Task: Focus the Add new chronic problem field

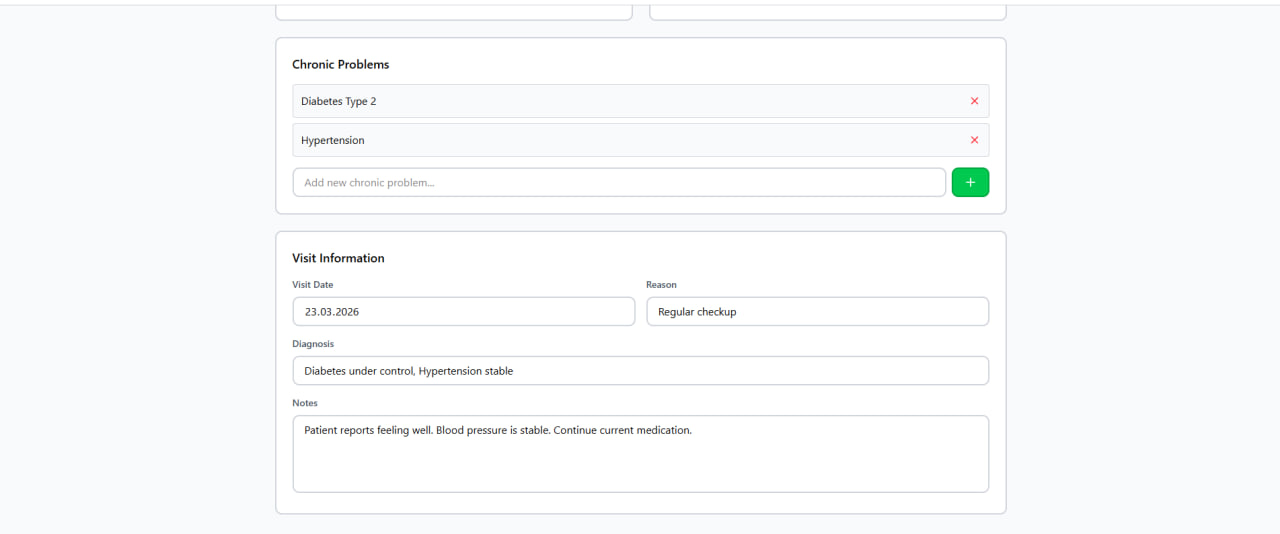Action: (x=619, y=182)
